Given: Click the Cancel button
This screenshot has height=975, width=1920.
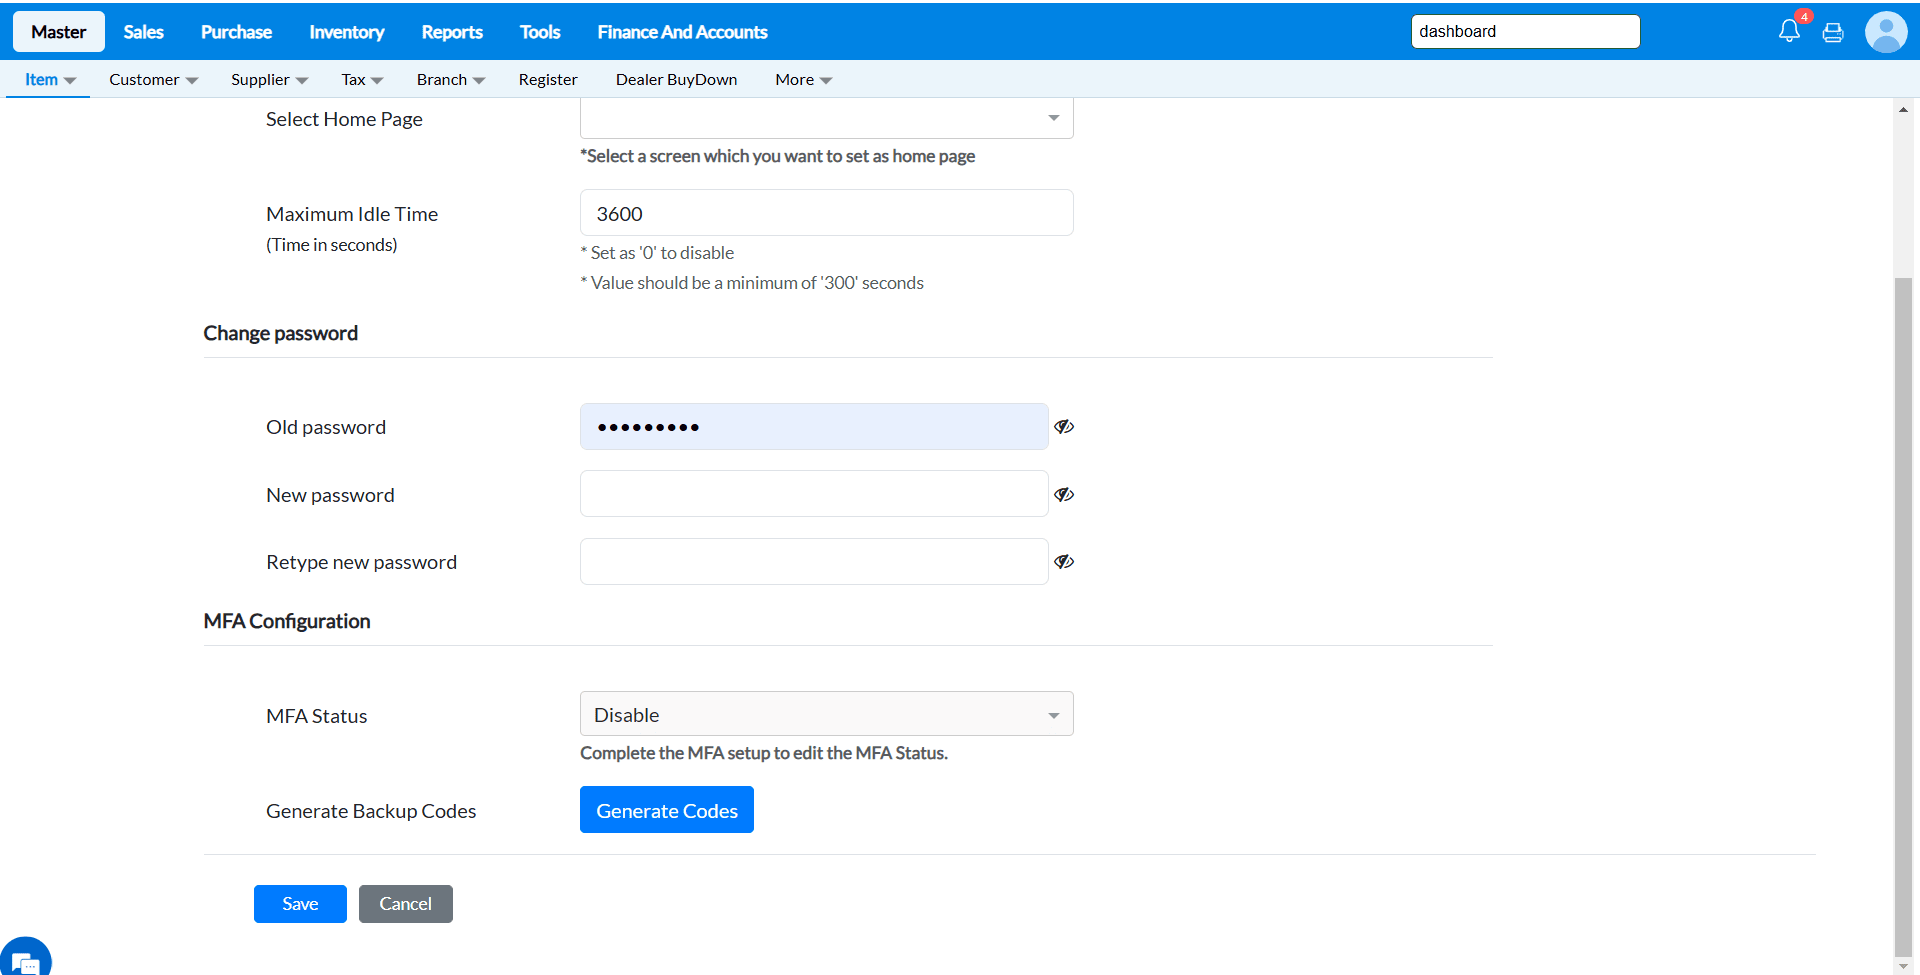Looking at the screenshot, I should coord(405,904).
